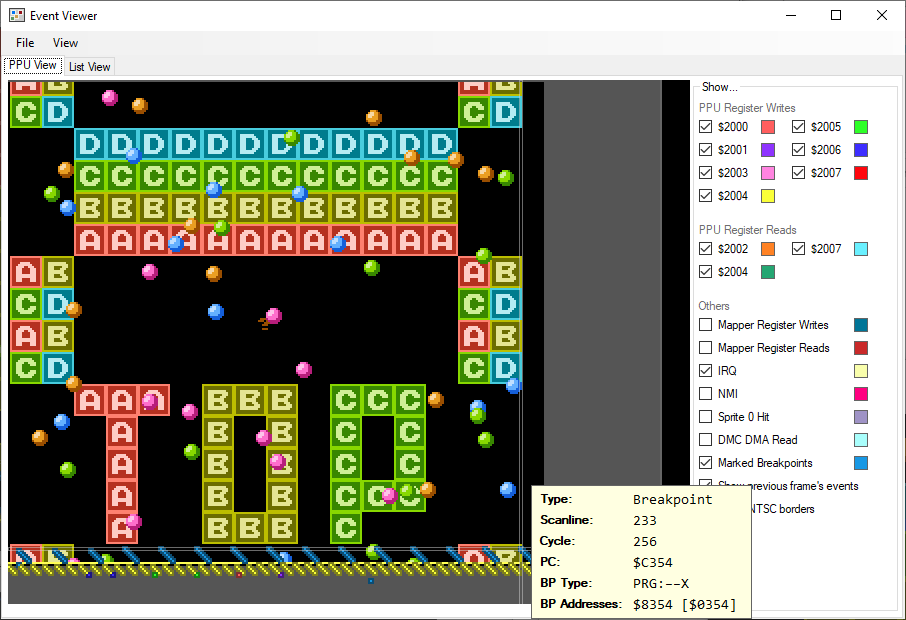Open the View menu
Viewport: 906px width, 620px height.
tap(65, 43)
